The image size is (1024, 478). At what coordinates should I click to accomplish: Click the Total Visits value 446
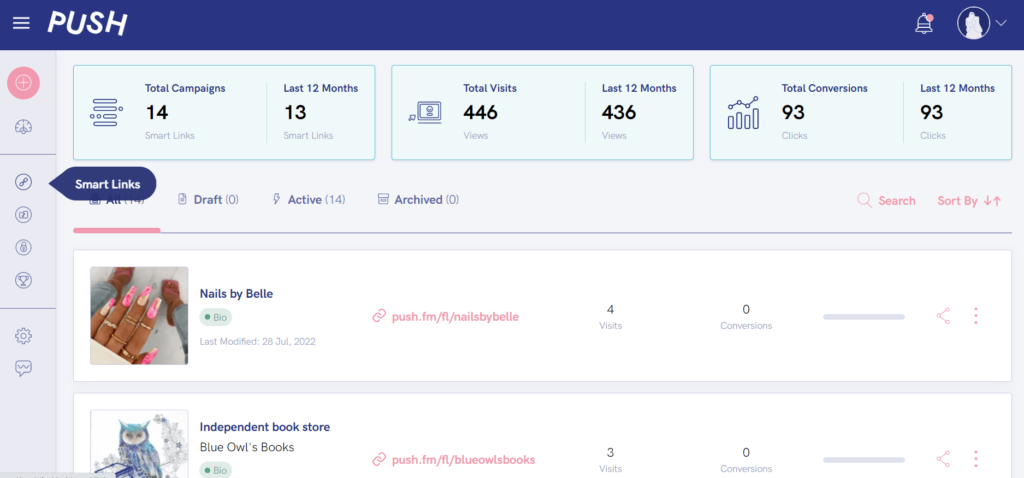[480, 112]
